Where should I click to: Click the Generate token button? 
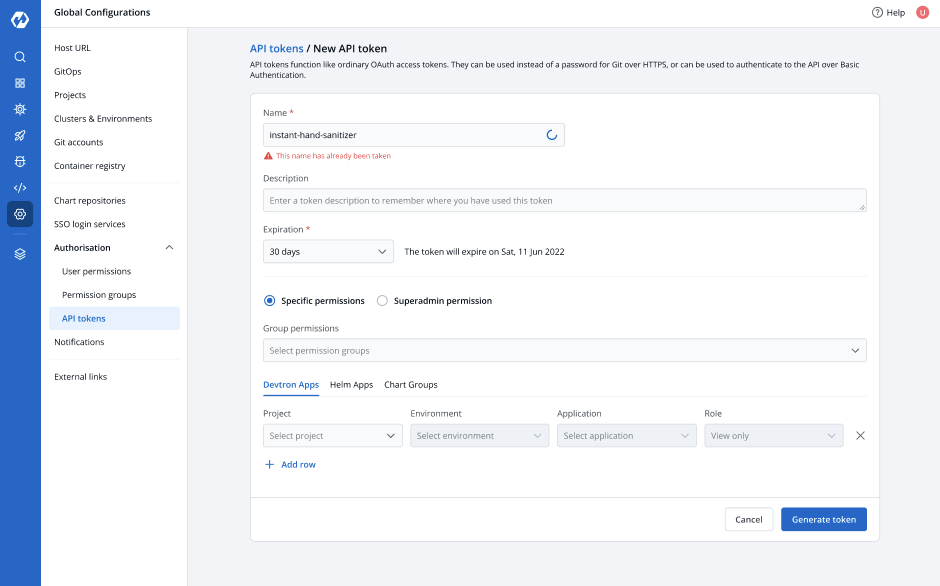tap(823, 520)
